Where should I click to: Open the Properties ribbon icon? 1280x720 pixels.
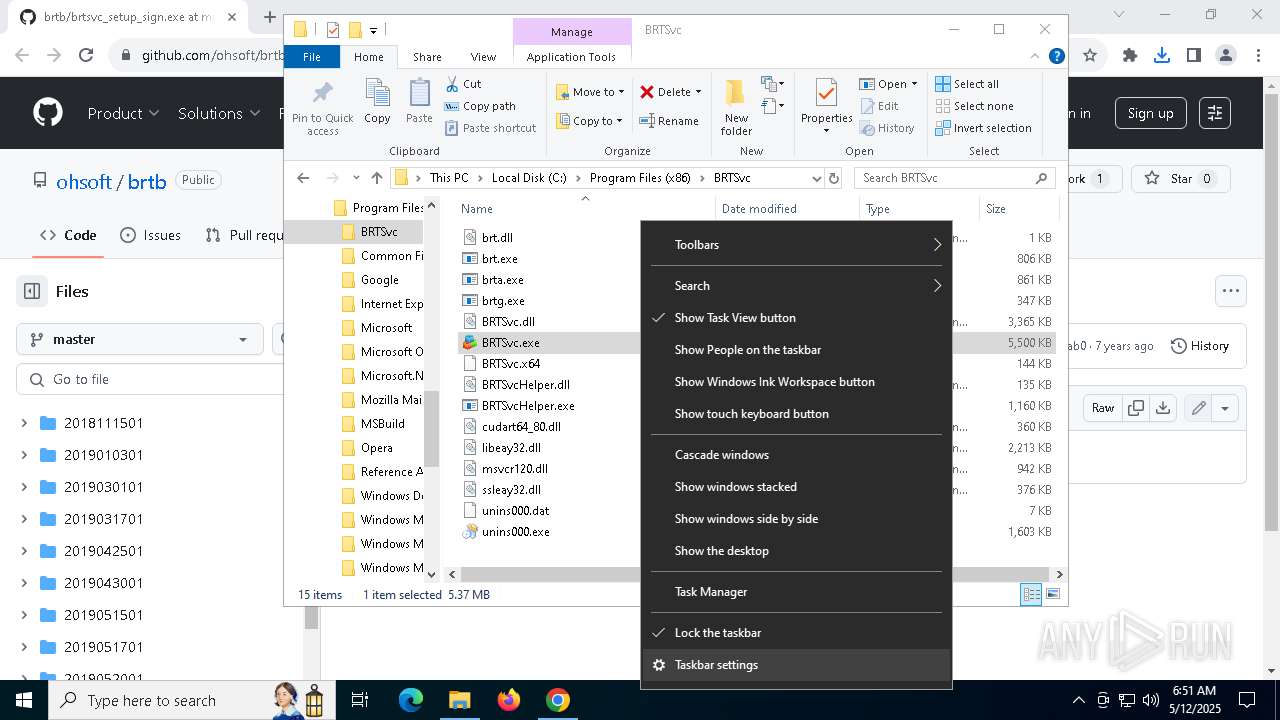(x=826, y=107)
